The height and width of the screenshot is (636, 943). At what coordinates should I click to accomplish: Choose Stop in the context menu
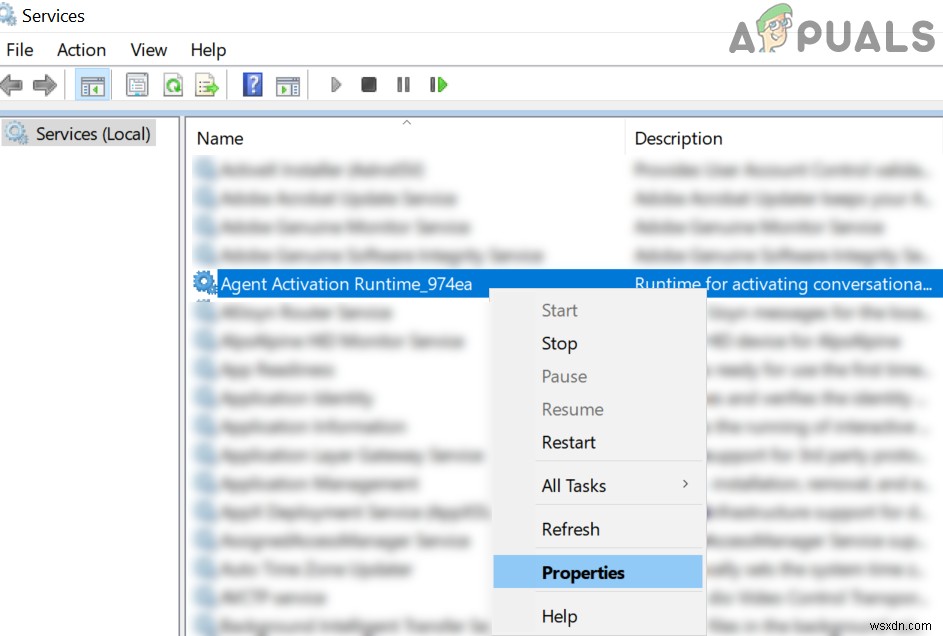(x=559, y=343)
